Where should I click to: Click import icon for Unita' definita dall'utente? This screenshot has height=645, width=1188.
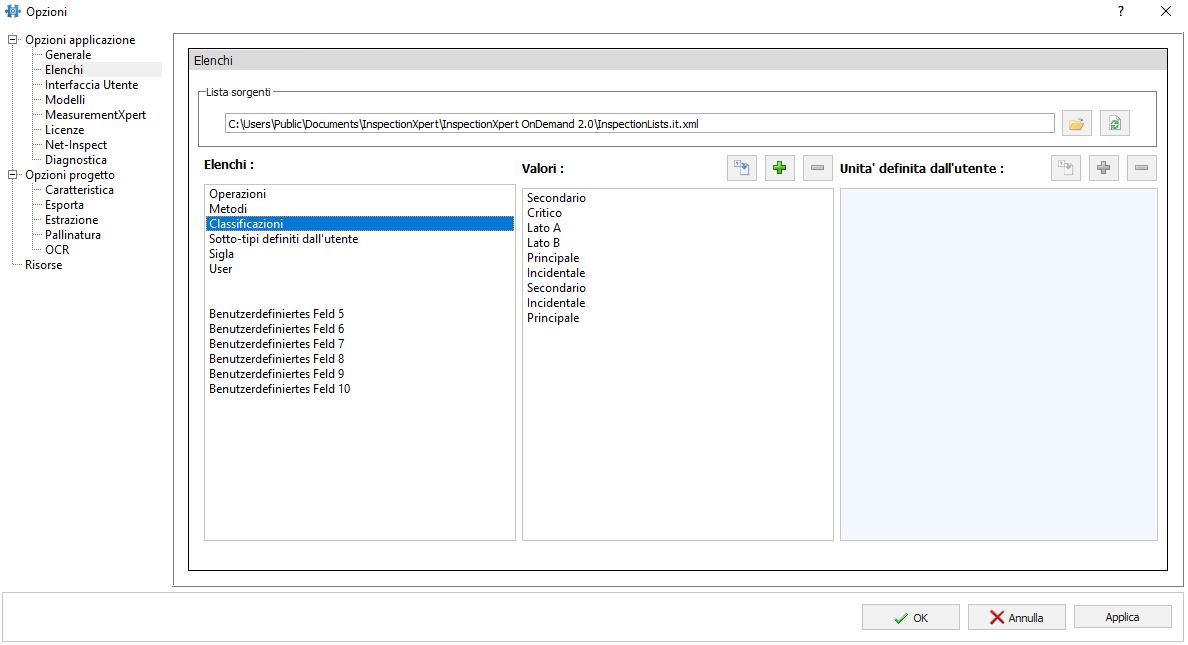click(x=1066, y=168)
